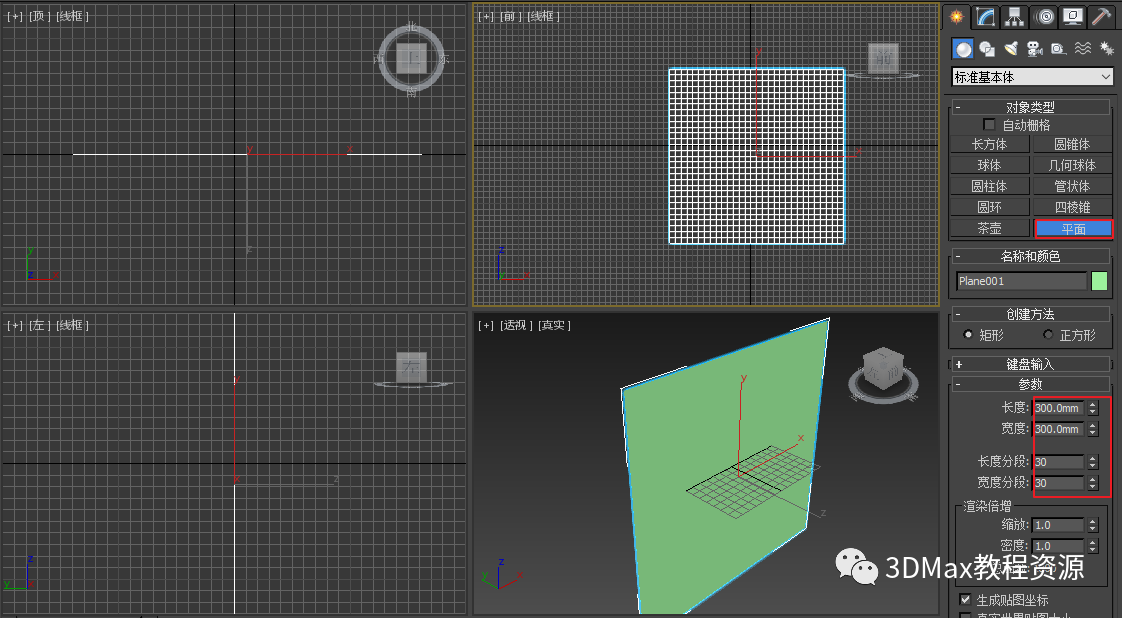Expand the 键盘输入 rollout
This screenshot has width=1122, height=618.
coord(1030,364)
